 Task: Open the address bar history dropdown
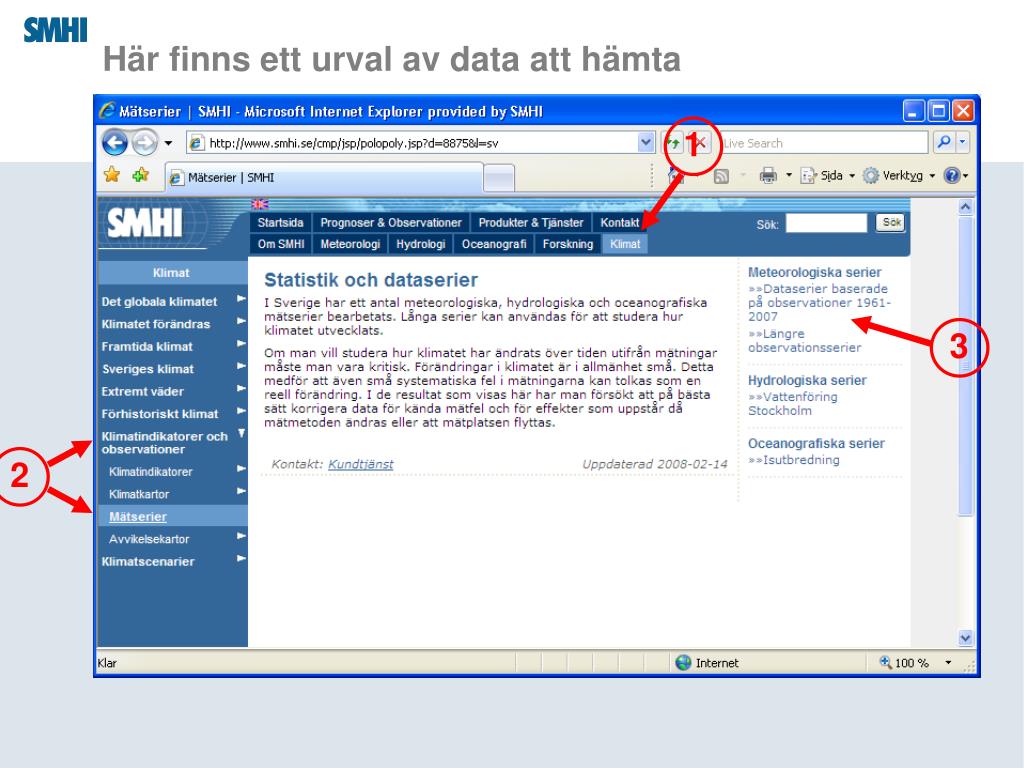tap(646, 142)
